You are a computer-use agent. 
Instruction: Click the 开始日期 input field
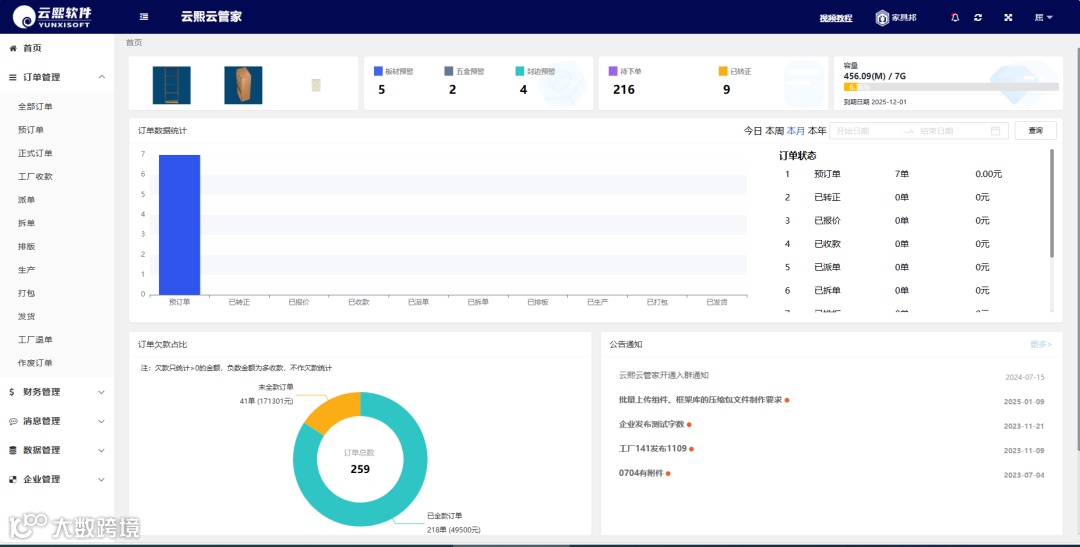[867, 131]
